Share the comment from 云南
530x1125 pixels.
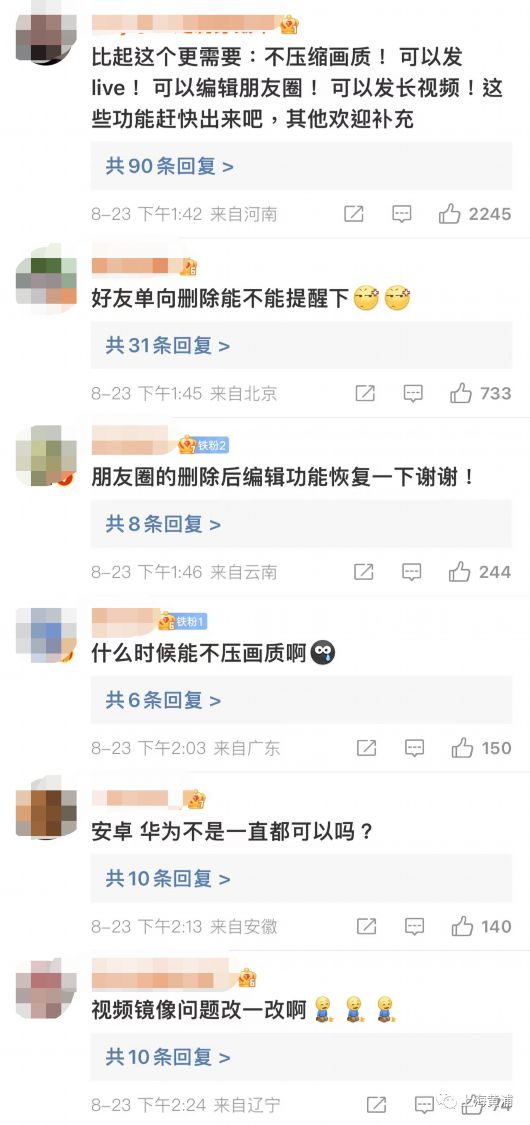tap(364, 571)
